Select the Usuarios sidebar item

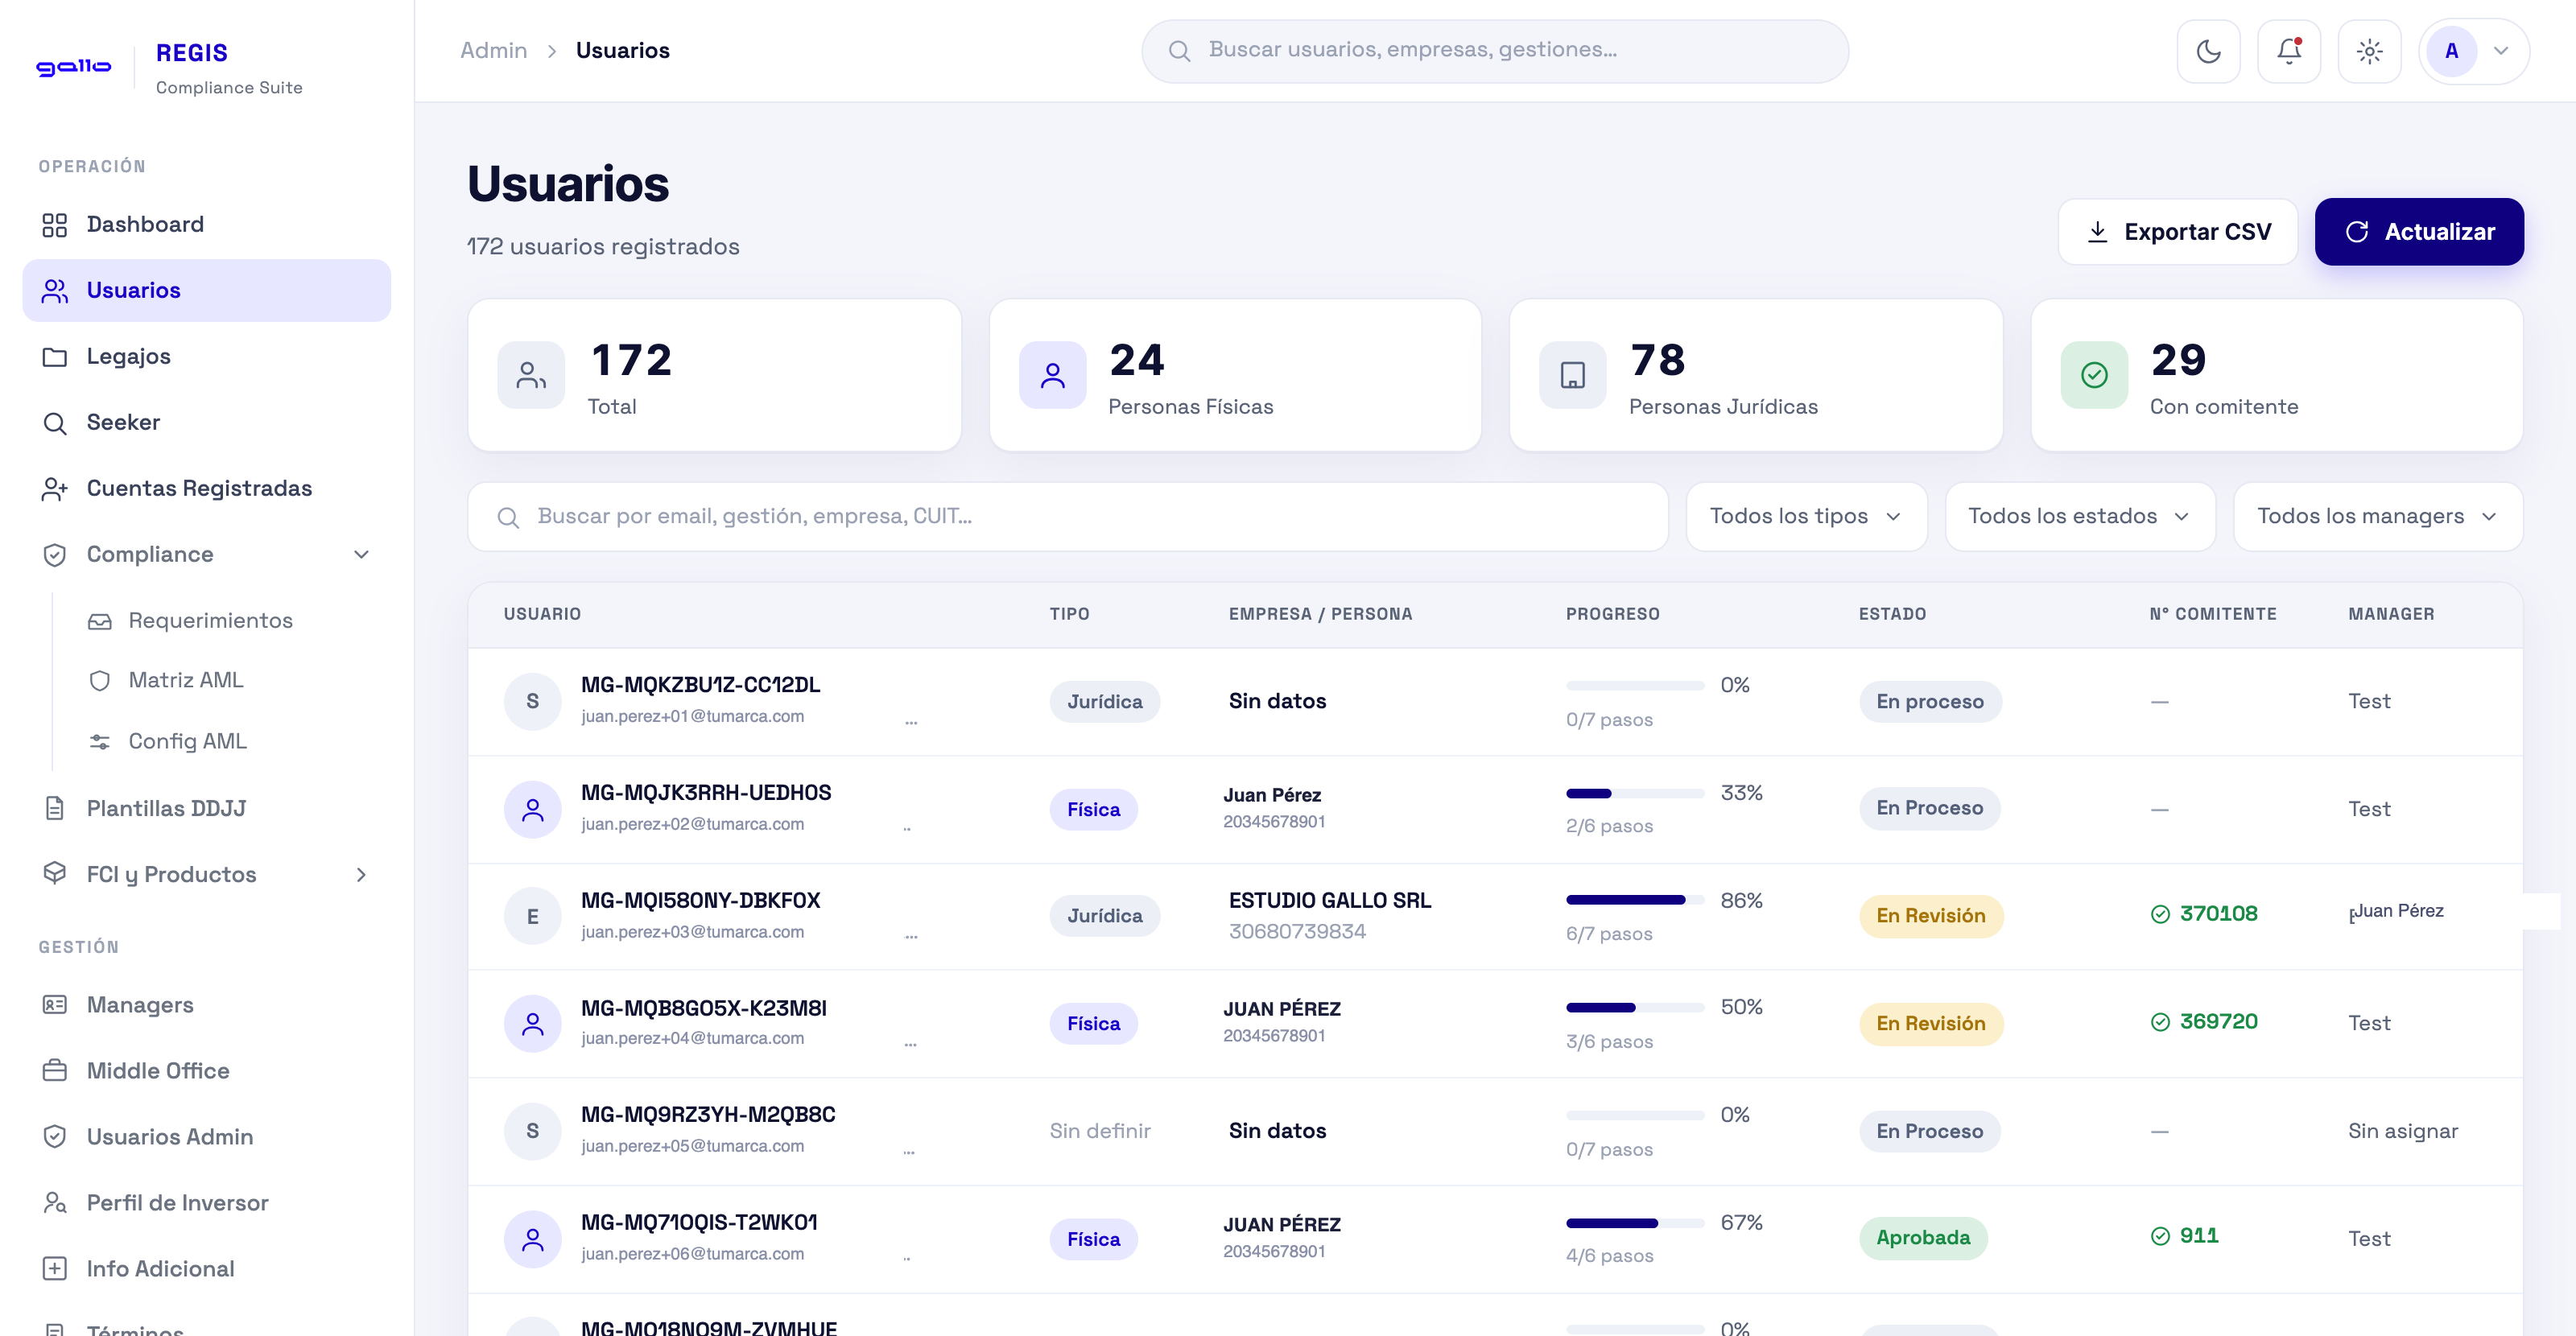206,290
